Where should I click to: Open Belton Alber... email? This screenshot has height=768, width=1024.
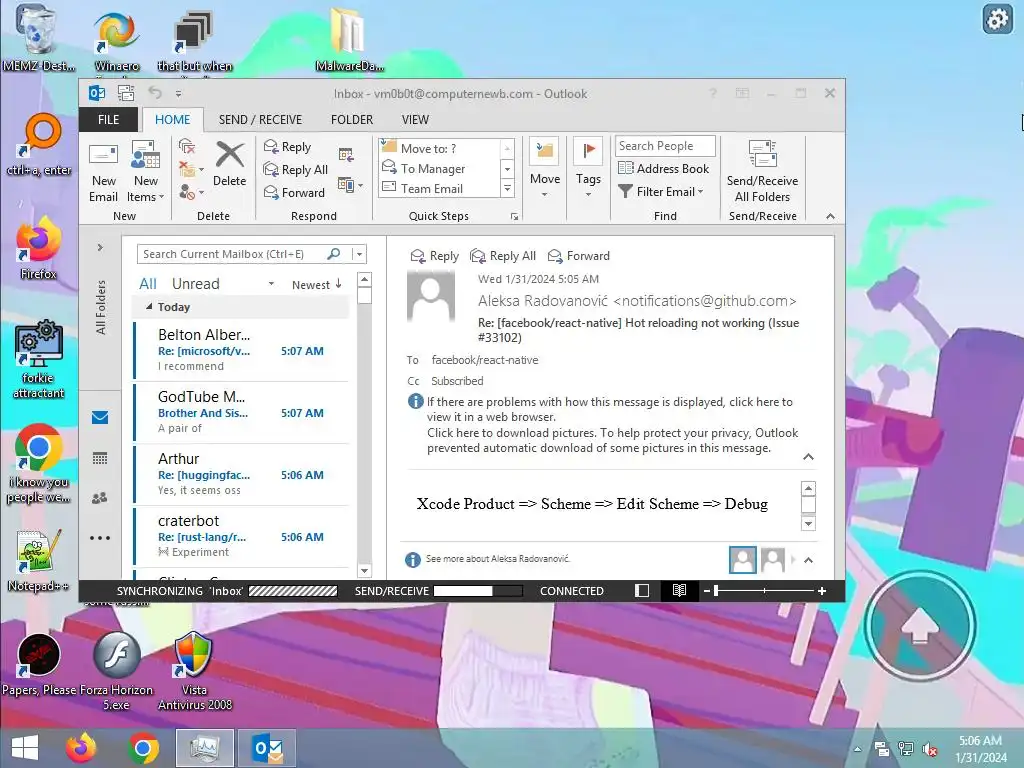[241, 349]
